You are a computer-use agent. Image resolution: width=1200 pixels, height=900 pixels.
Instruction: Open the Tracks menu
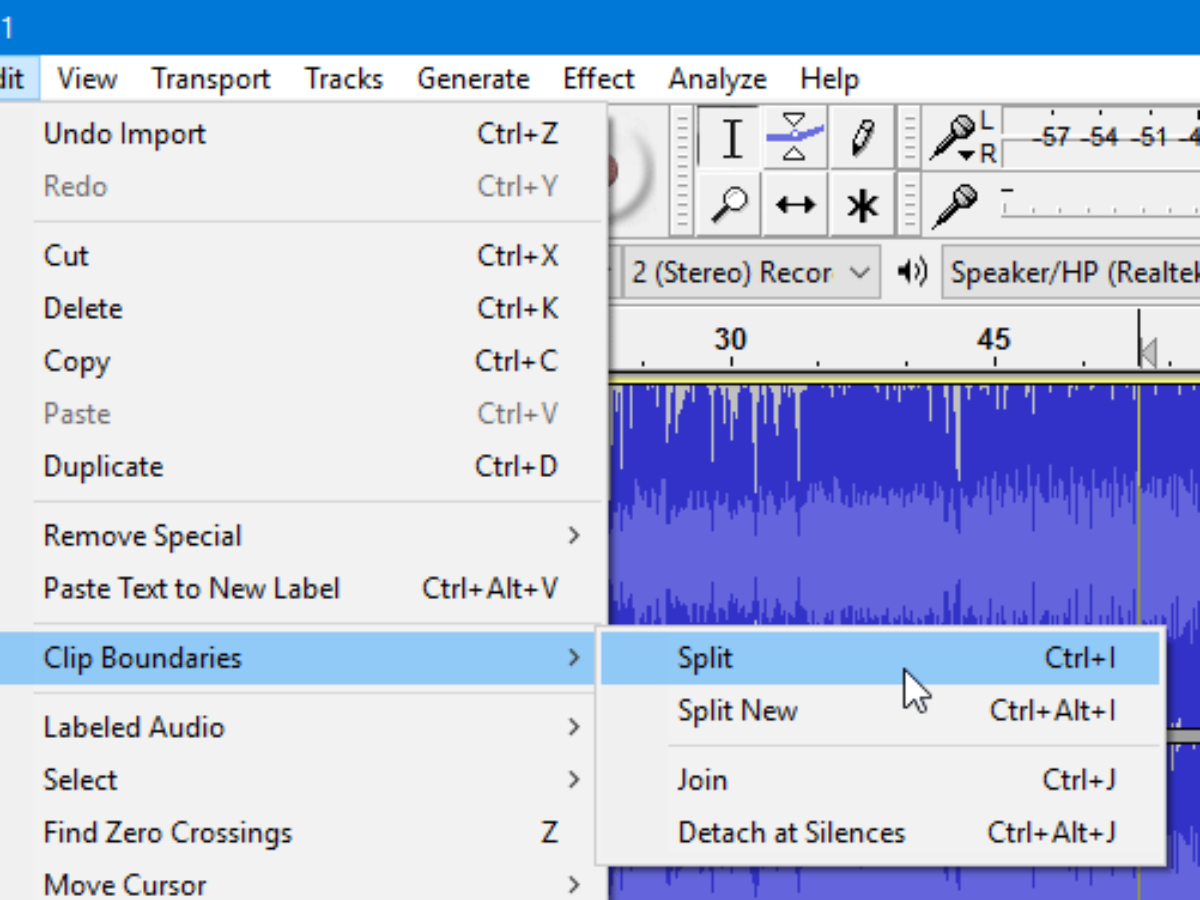pos(344,79)
